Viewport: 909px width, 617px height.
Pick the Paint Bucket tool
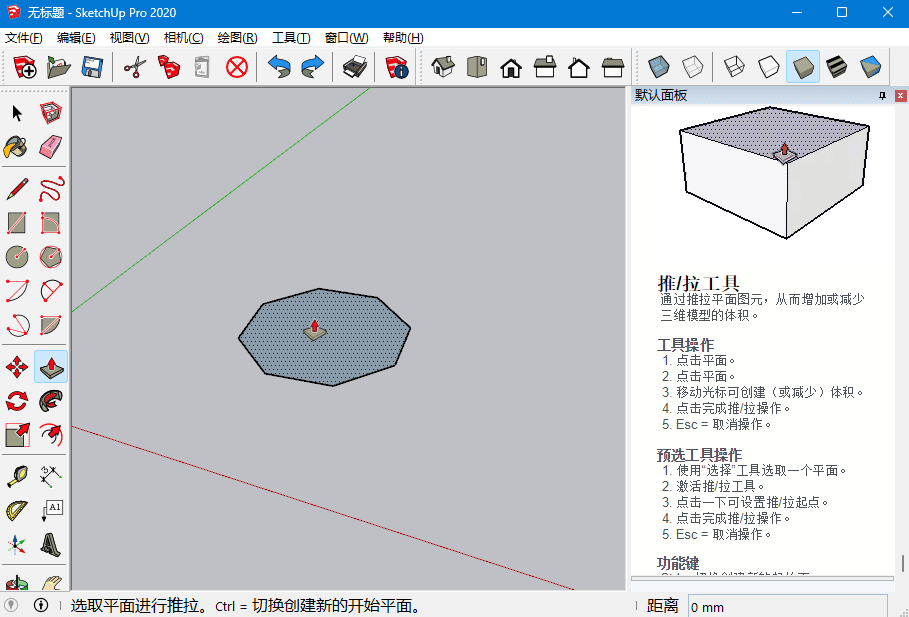tap(17, 147)
